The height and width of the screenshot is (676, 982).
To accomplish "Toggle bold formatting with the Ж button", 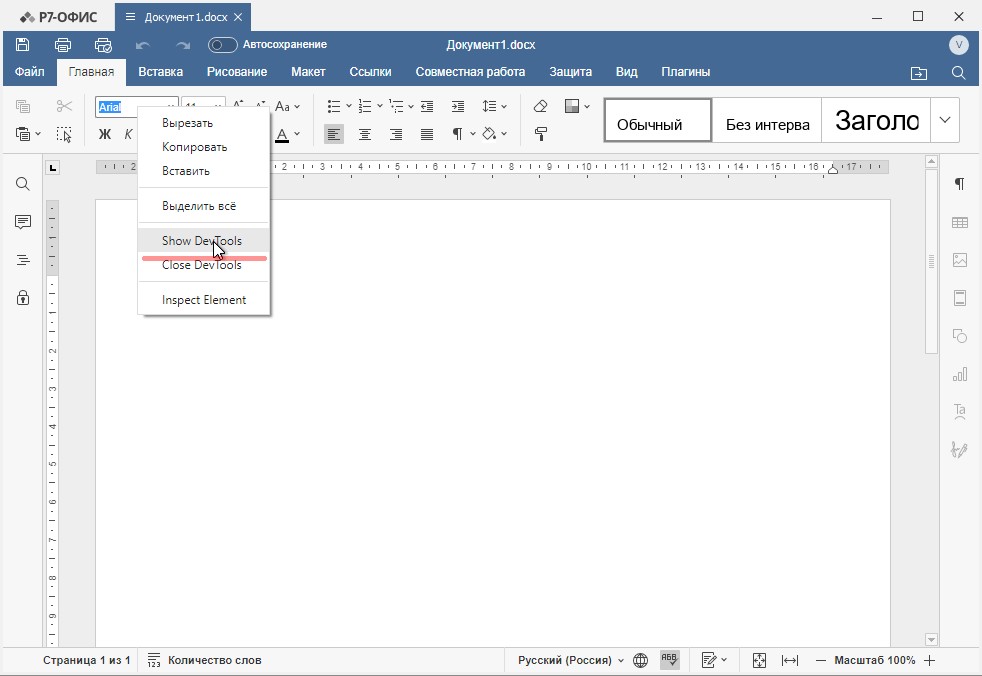I will [x=105, y=133].
